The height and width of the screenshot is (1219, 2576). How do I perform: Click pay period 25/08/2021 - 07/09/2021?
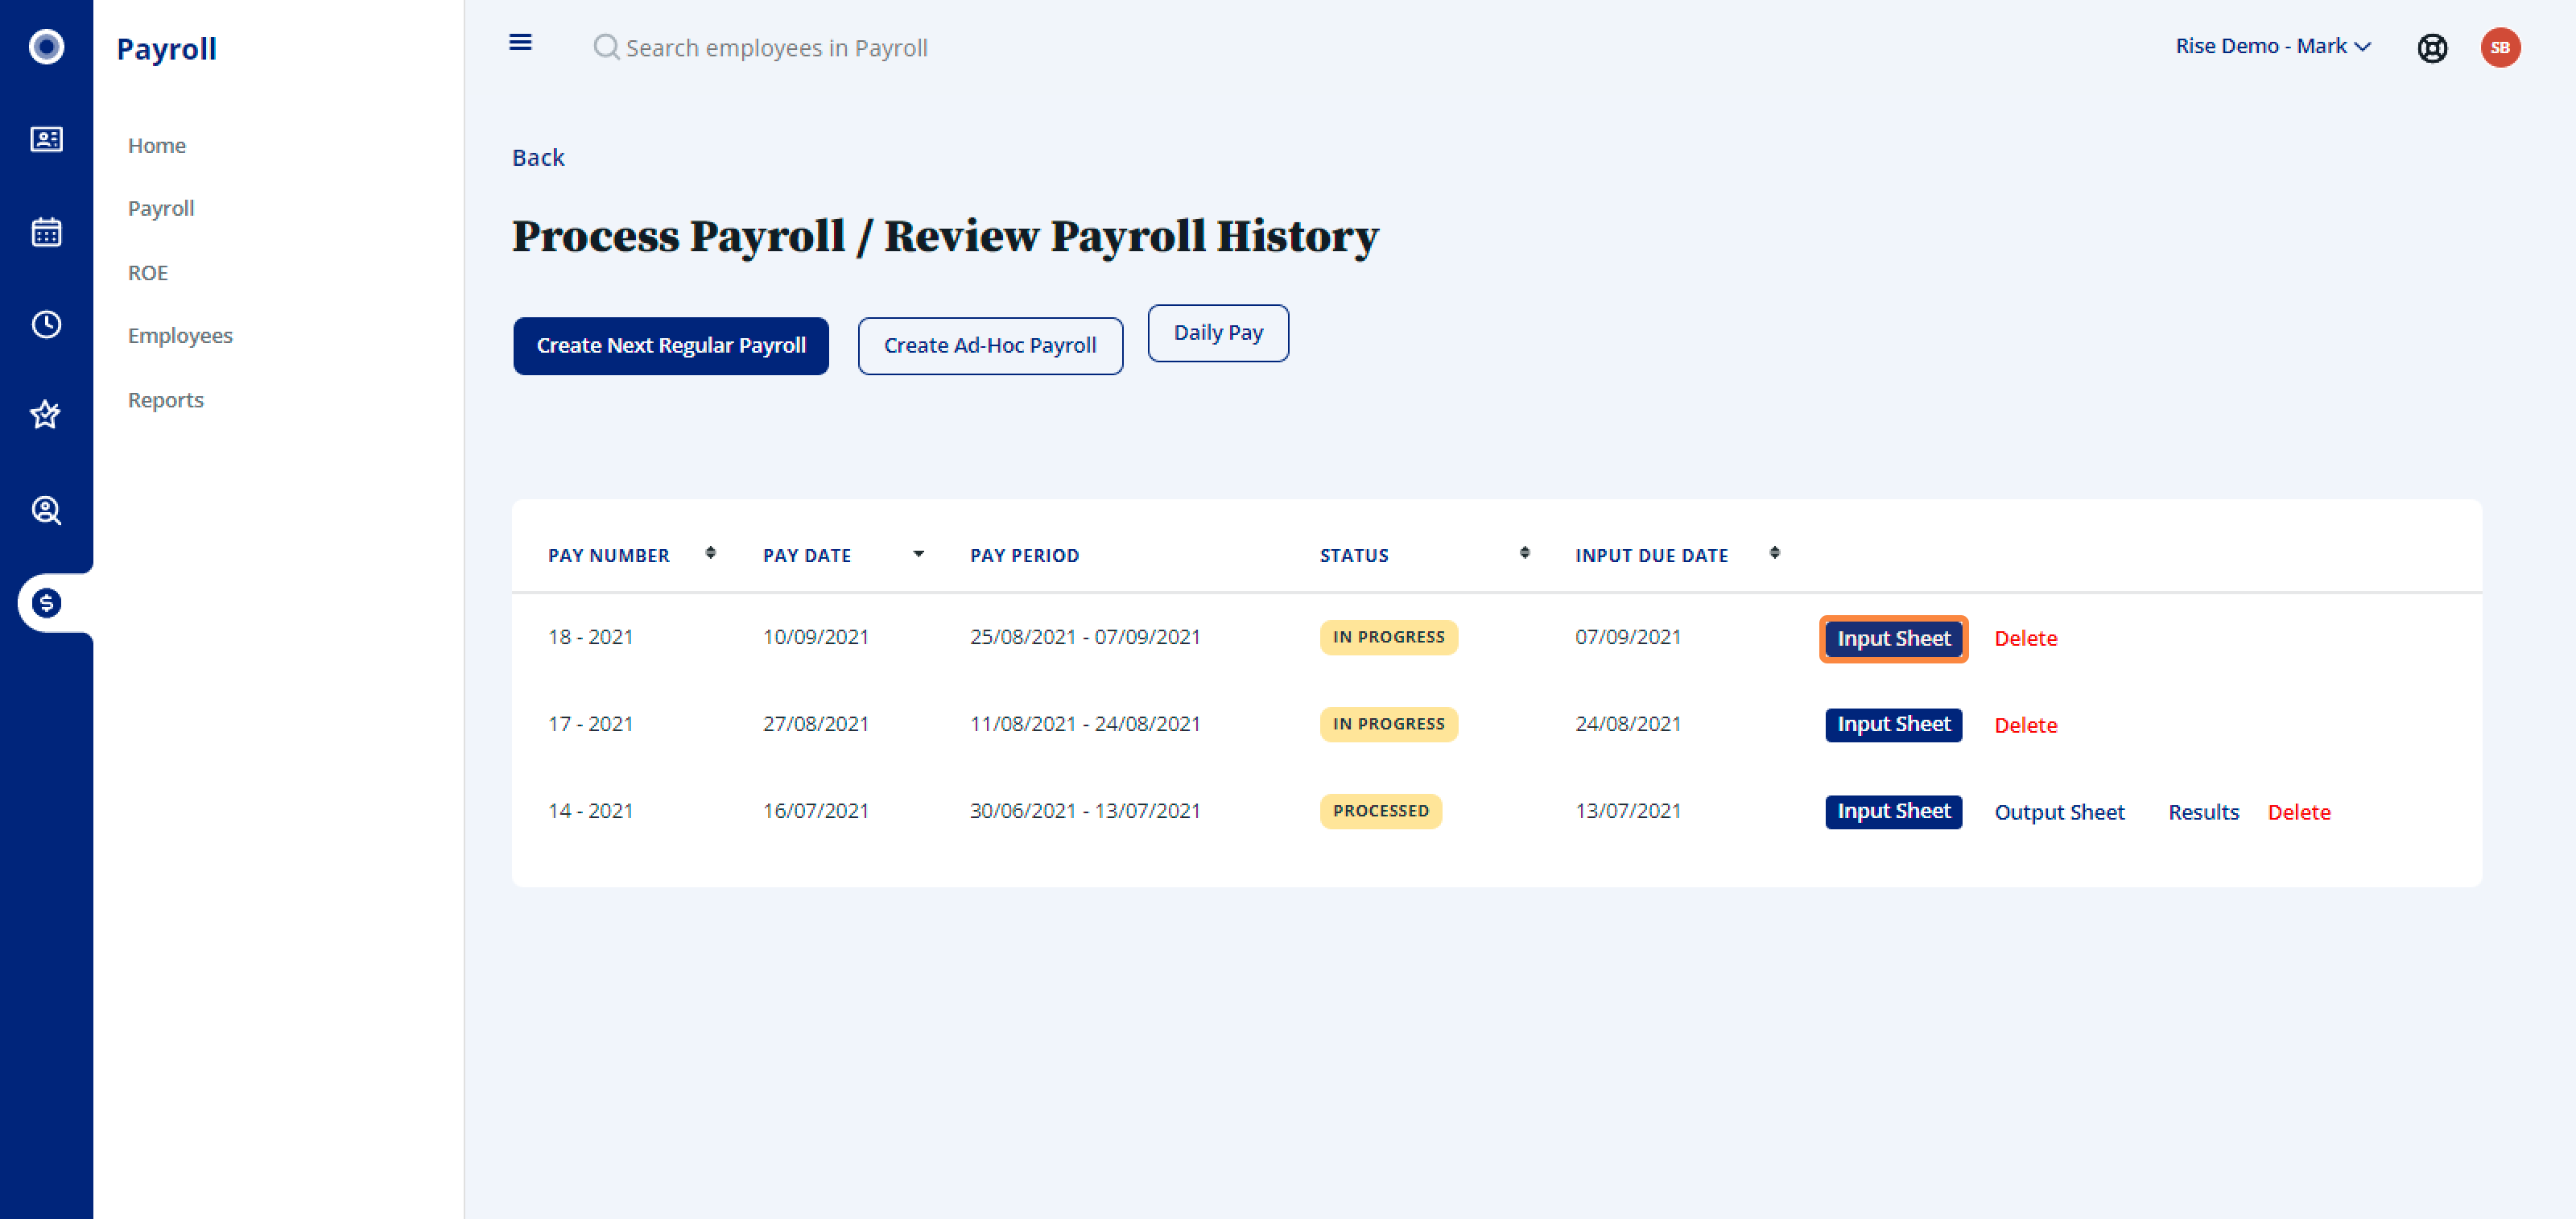[1084, 637]
